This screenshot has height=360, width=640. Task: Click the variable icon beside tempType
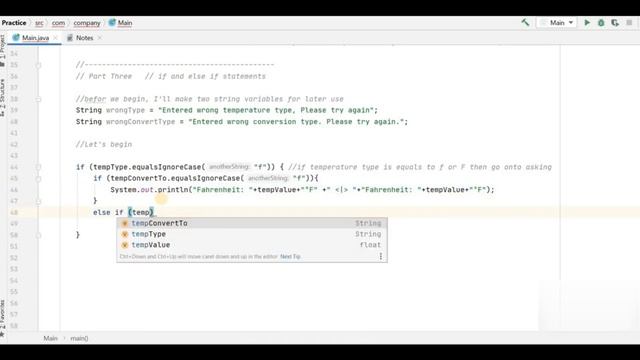(x=125, y=234)
